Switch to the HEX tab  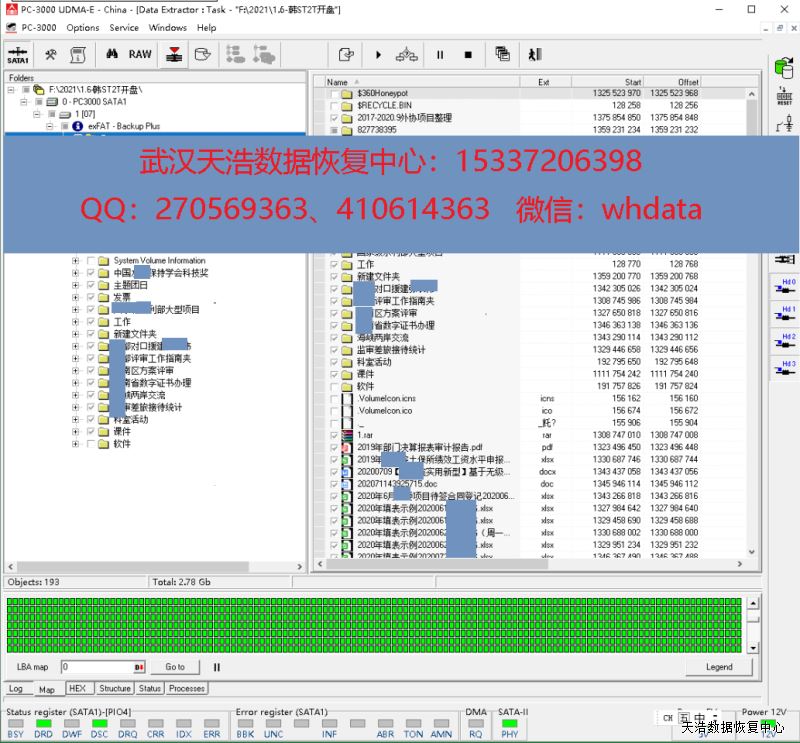pos(77,688)
